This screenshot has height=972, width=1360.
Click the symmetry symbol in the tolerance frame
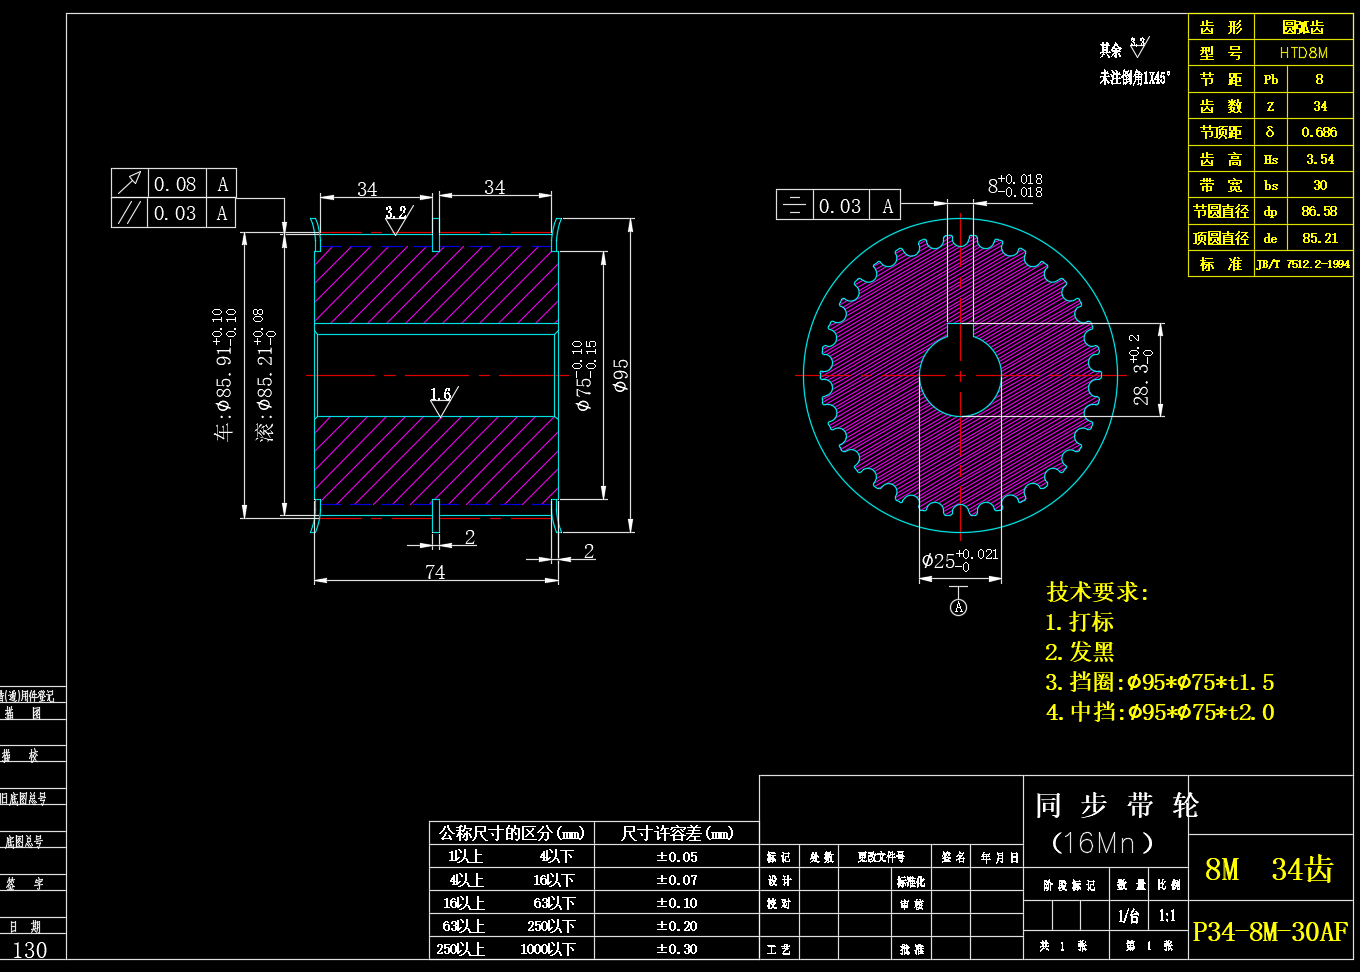point(794,205)
